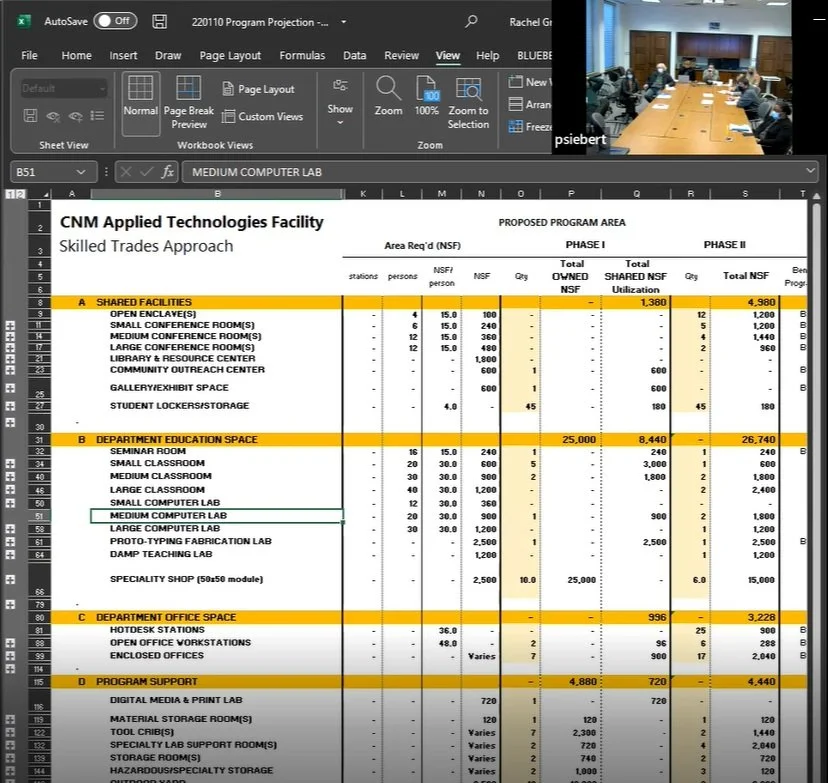Click the formula bar Cancel X icon
The image size is (828, 783).
click(x=126, y=172)
